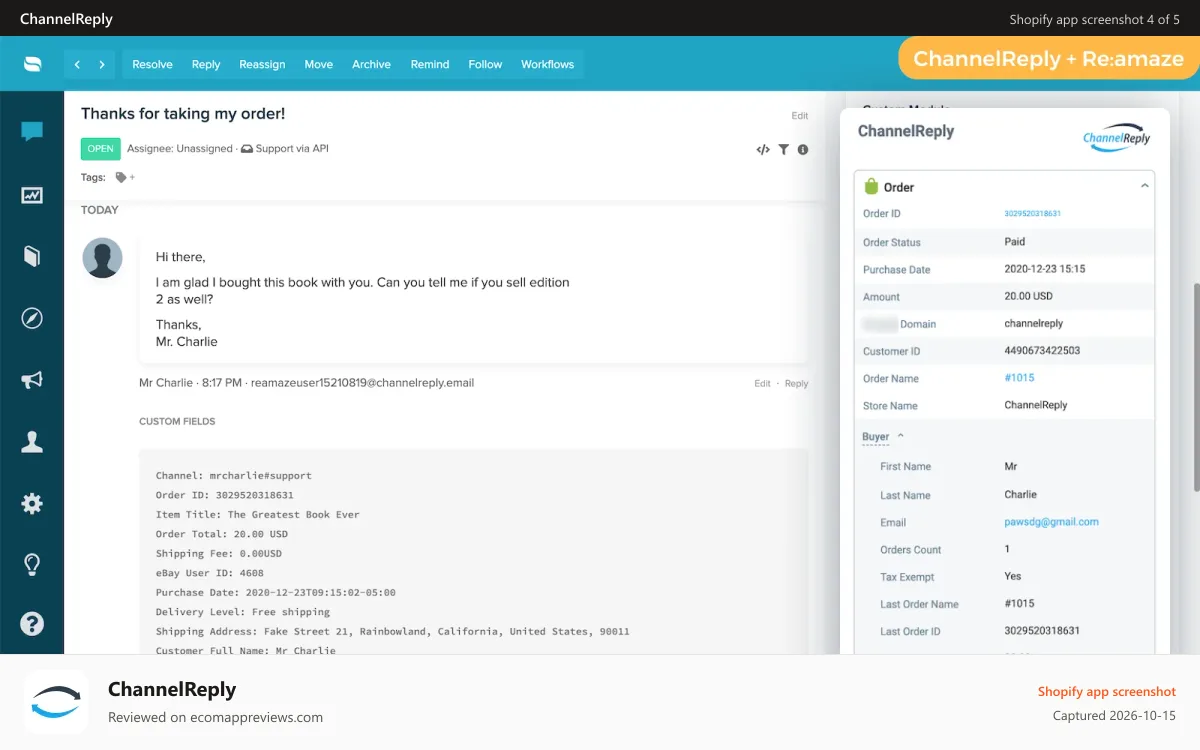The image size is (1200, 750).
Task: Click the Order Status value Paid
Action: 1015,242
